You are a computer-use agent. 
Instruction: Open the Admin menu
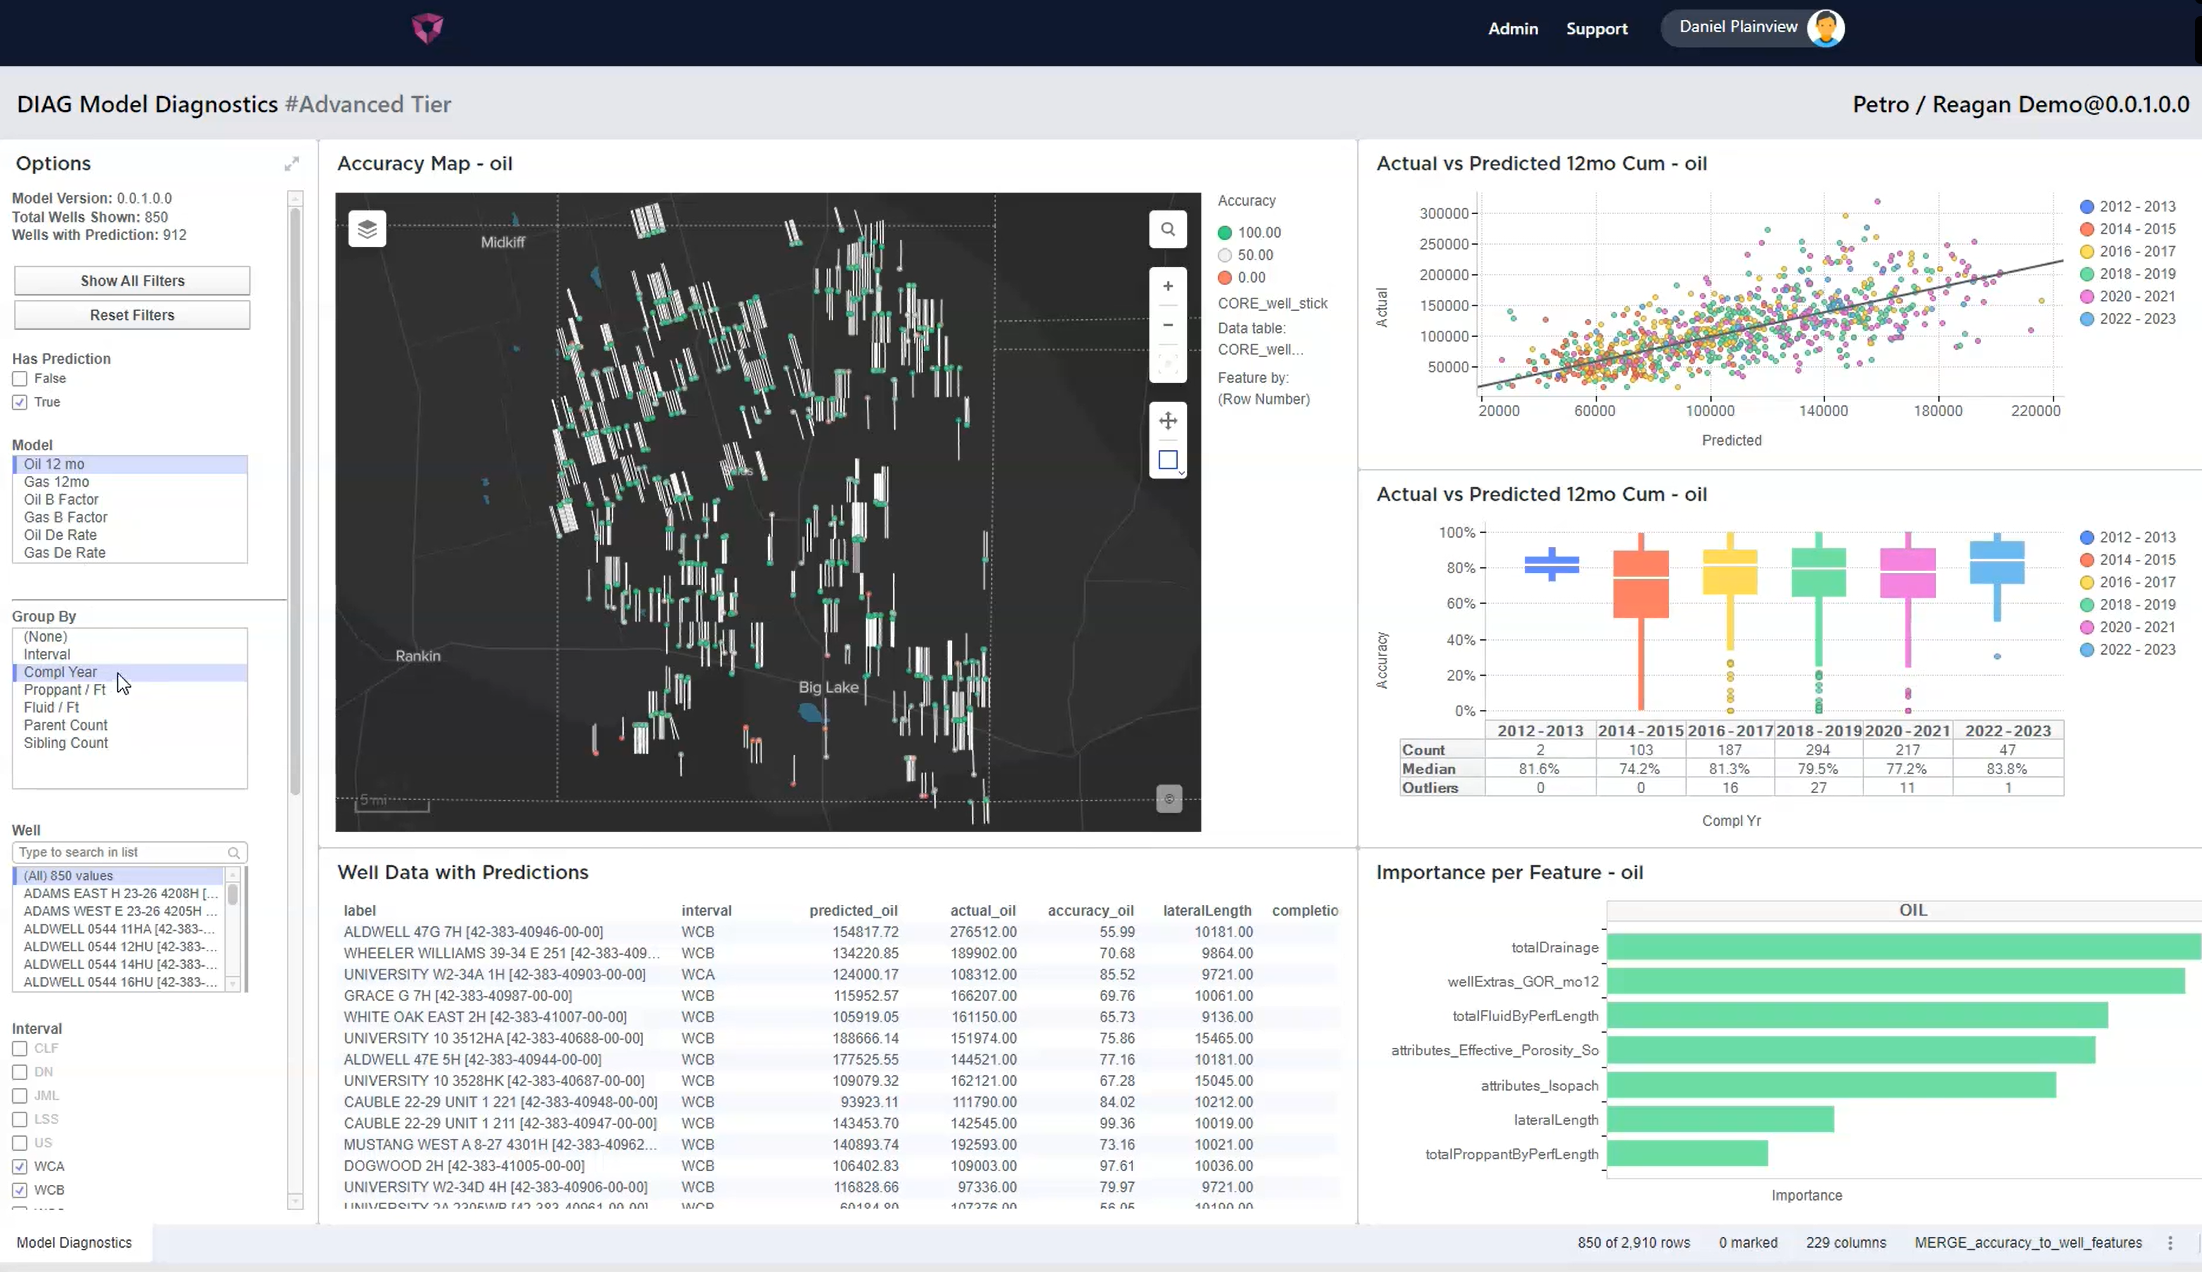(1512, 28)
